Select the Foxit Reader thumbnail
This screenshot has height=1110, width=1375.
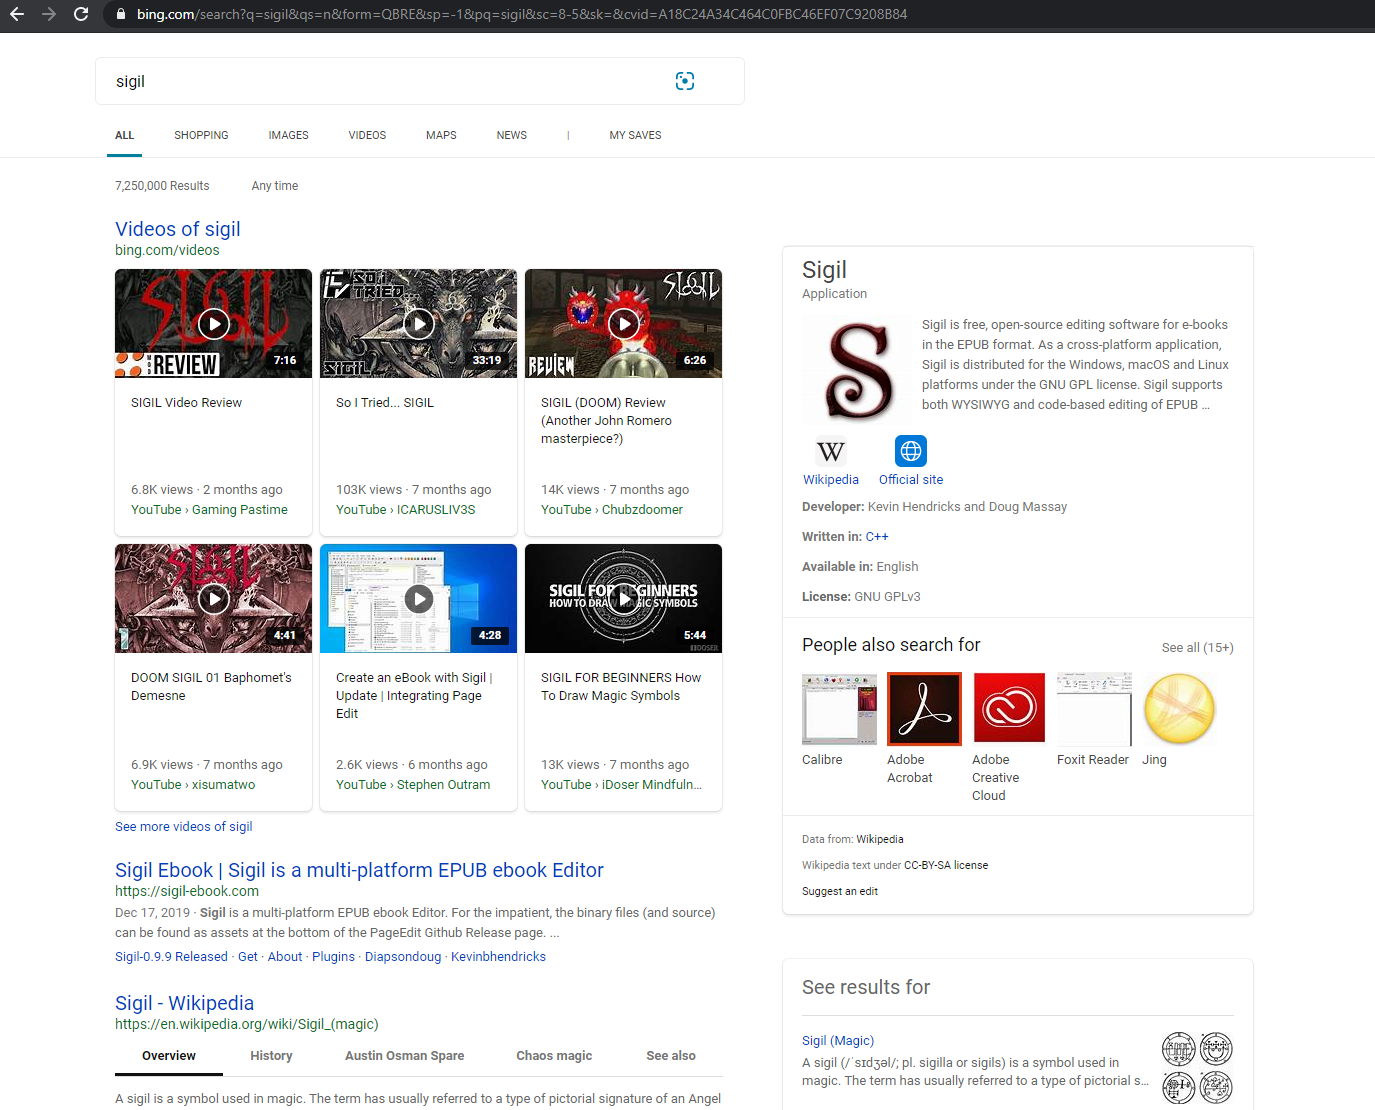(1094, 709)
